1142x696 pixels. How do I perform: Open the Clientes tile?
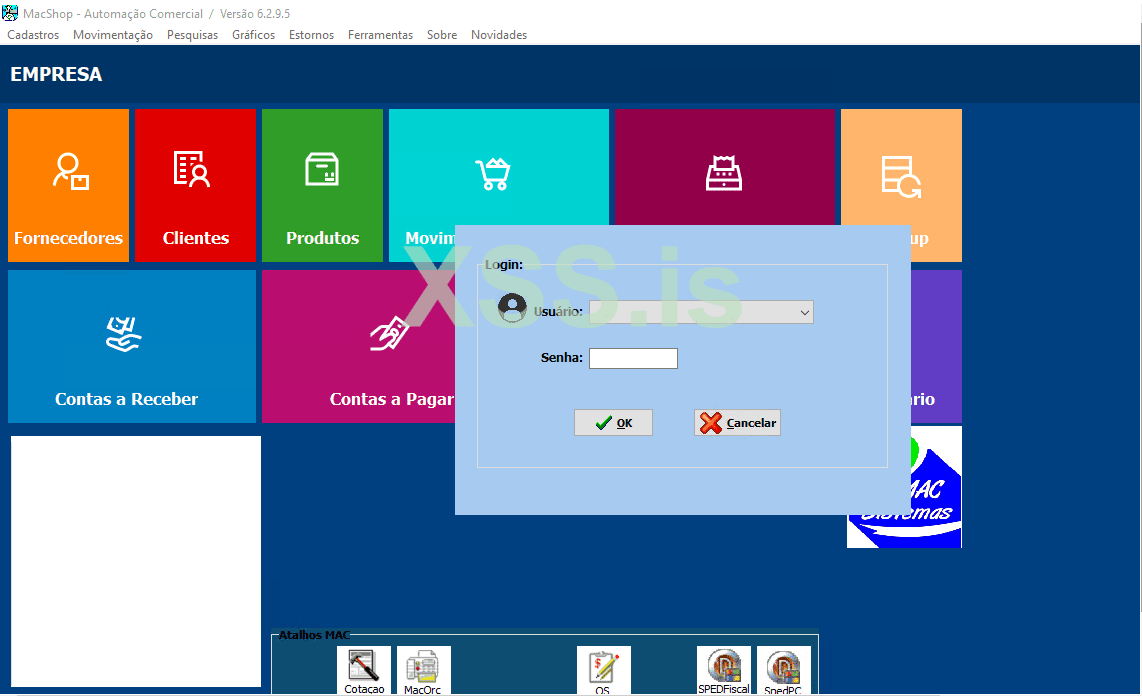click(x=195, y=186)
